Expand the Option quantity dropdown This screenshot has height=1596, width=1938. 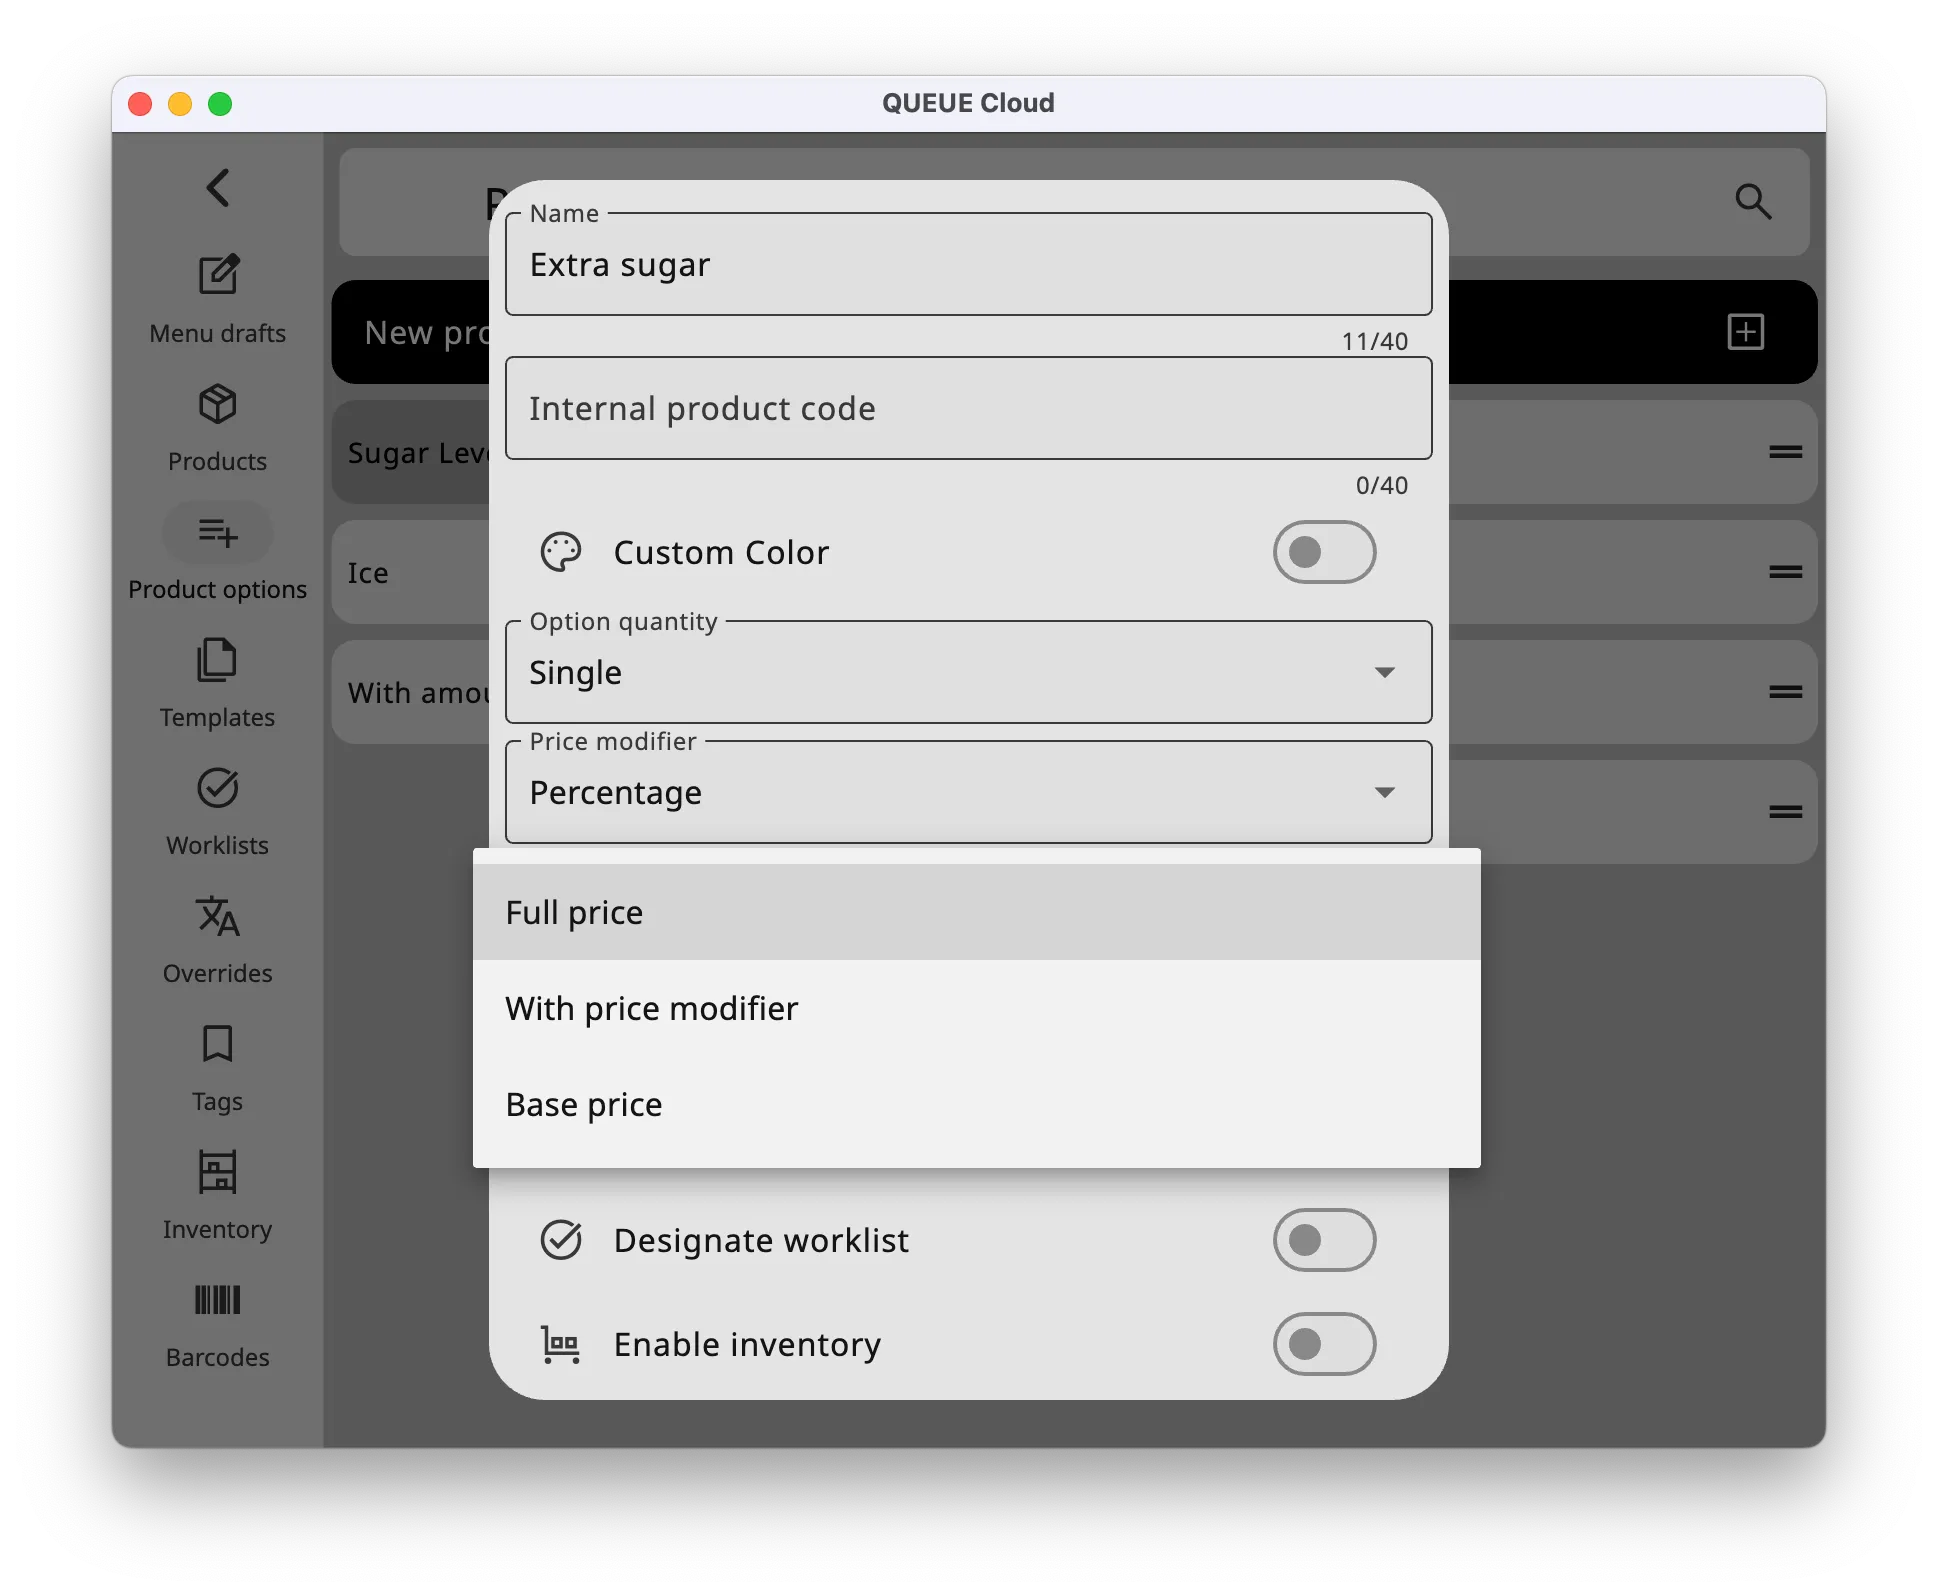click(x=968, y=673)
